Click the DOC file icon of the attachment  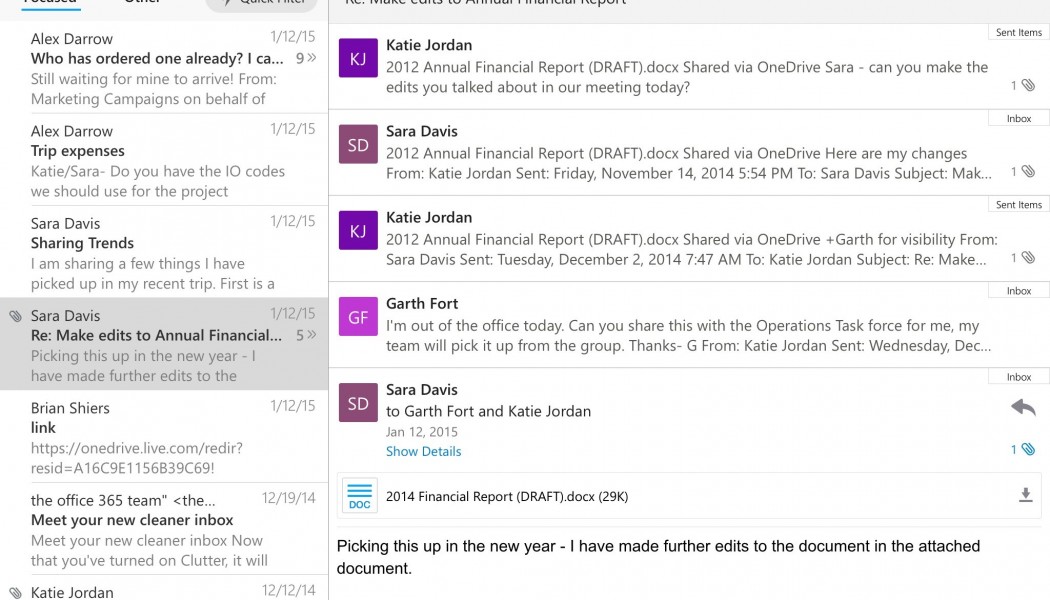click(x=359, y=496)
